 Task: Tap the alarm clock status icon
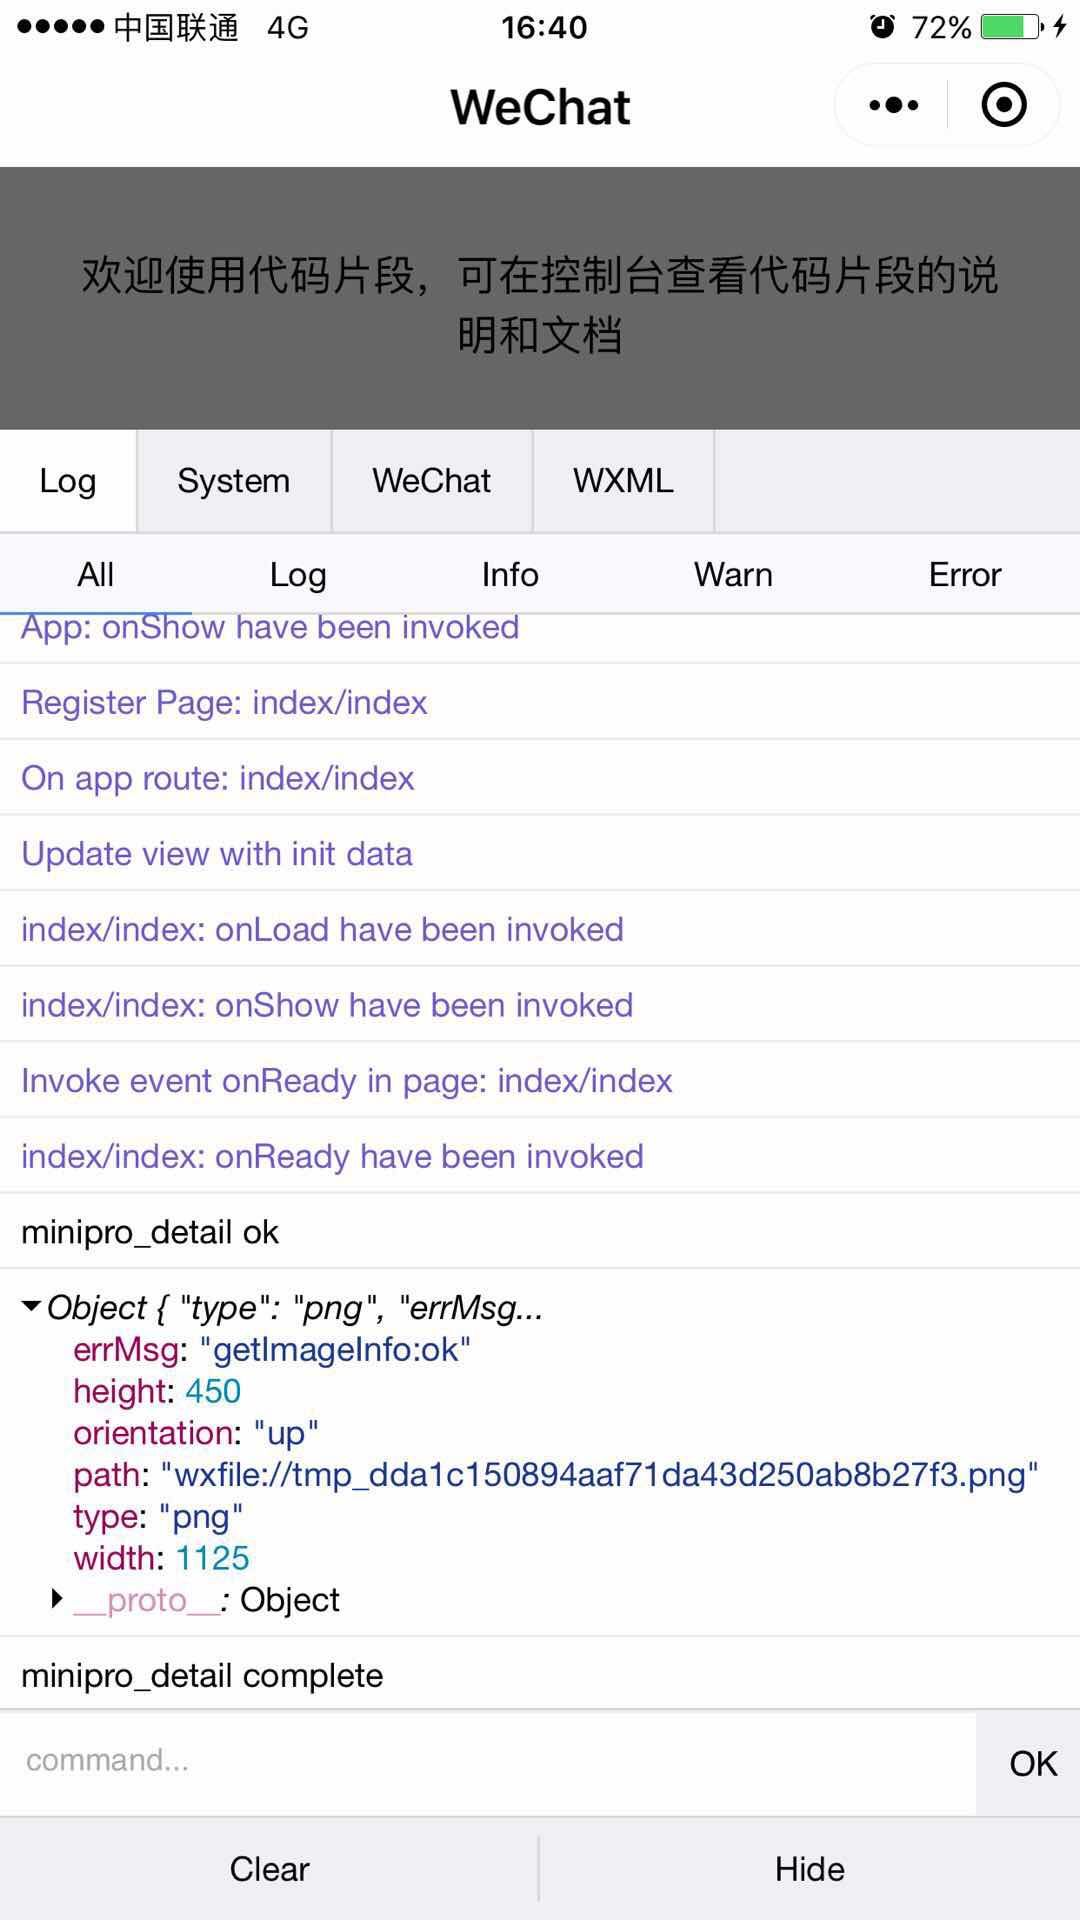coord(882,27)
